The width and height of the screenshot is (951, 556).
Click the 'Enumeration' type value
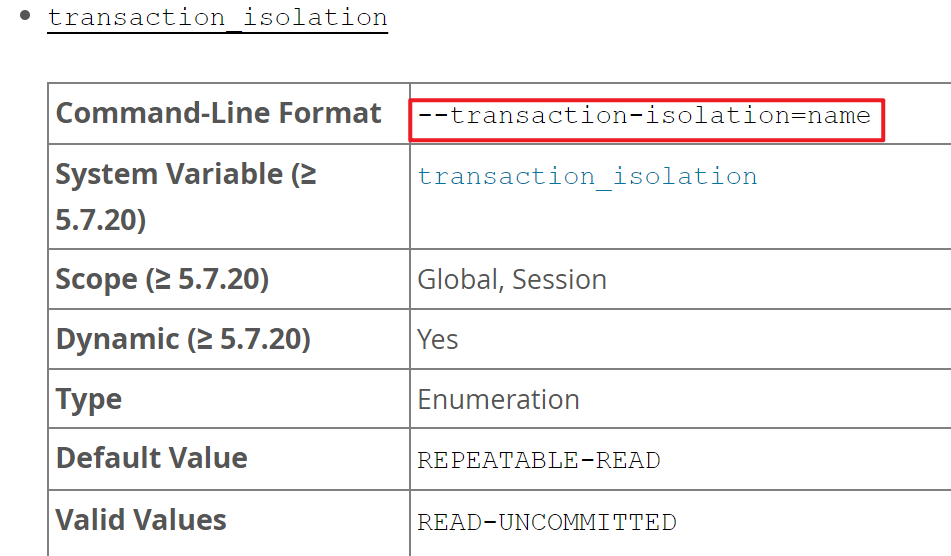[498, 400]
